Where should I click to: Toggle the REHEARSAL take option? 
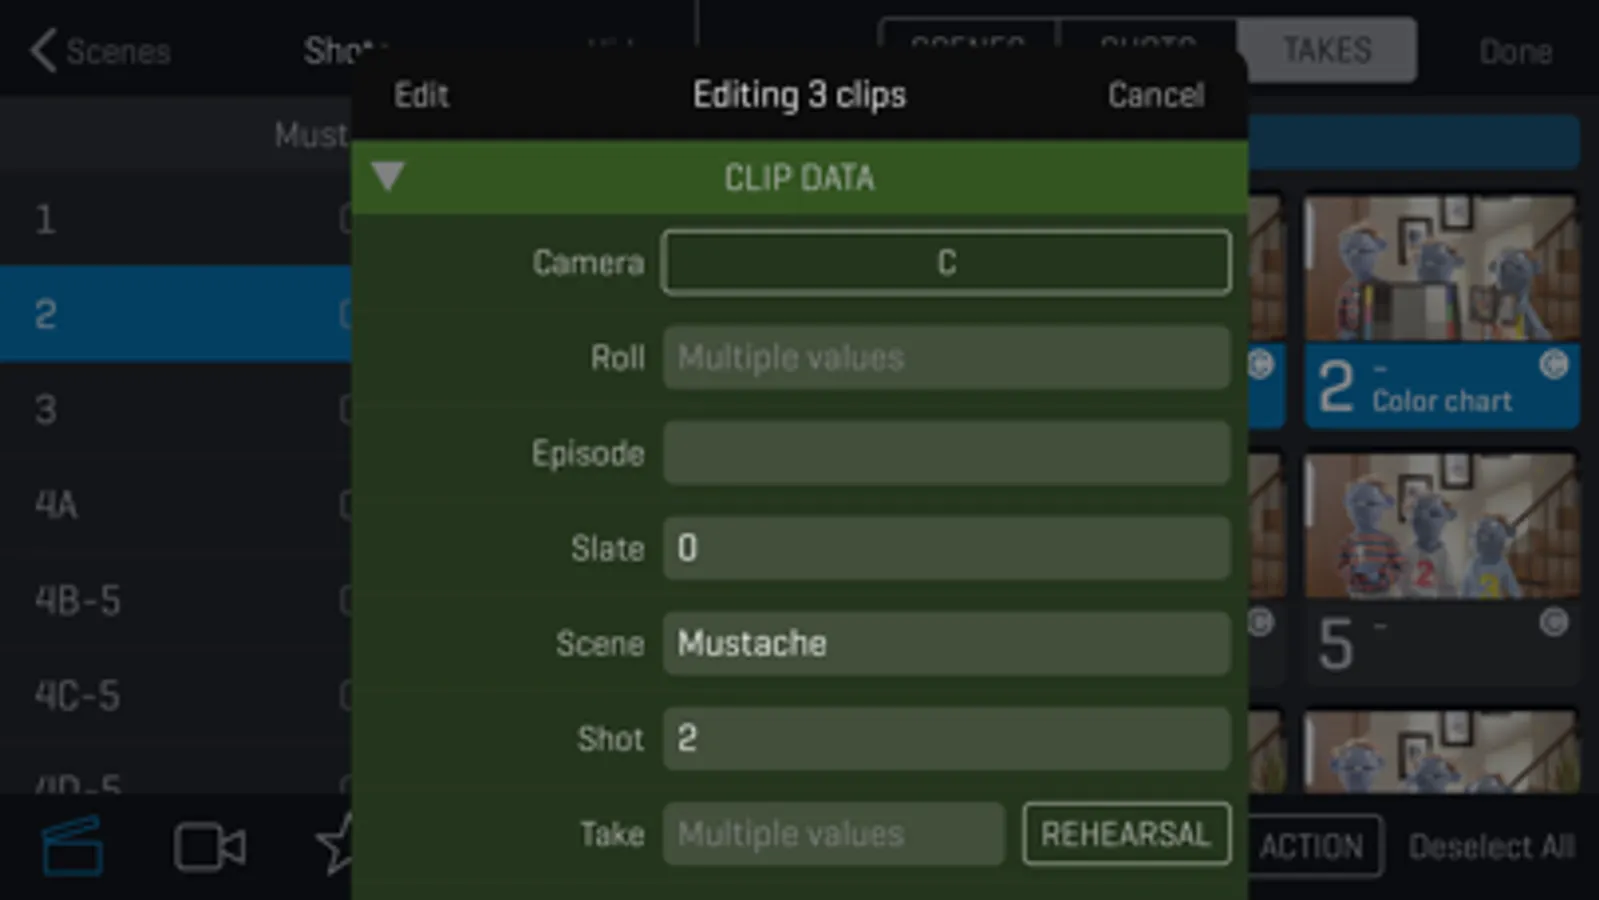tap(1126, 834)
